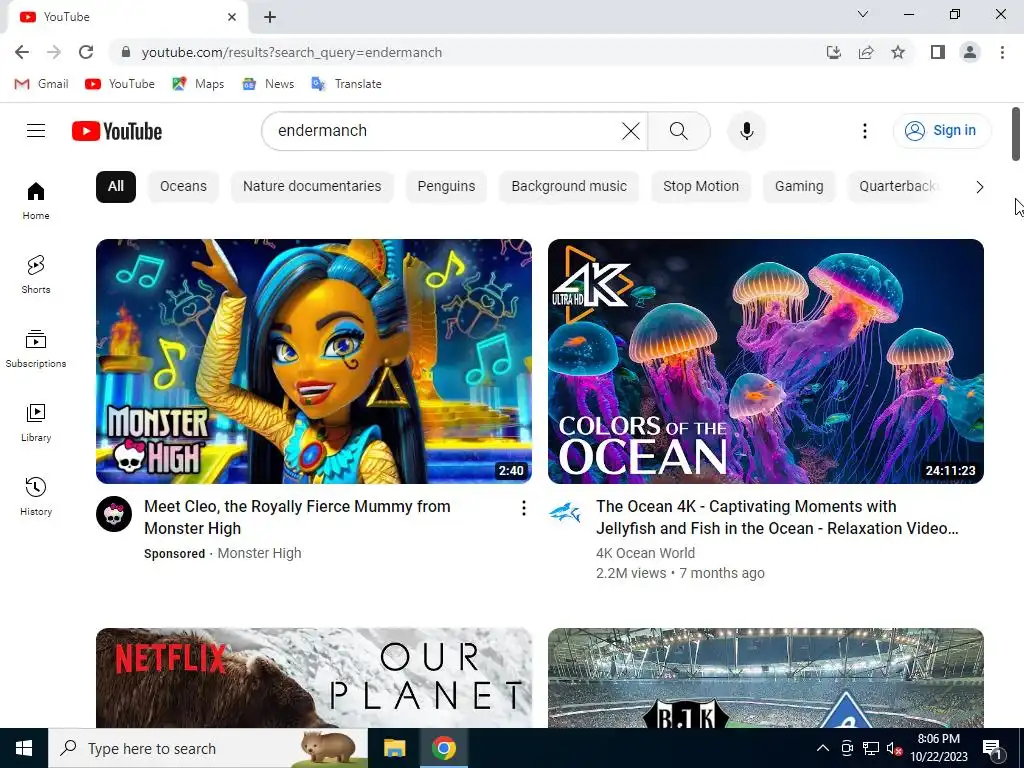This screenshot has height=768, width=1024.
Task: Select the Penguins filter chip
Action: 446,187
